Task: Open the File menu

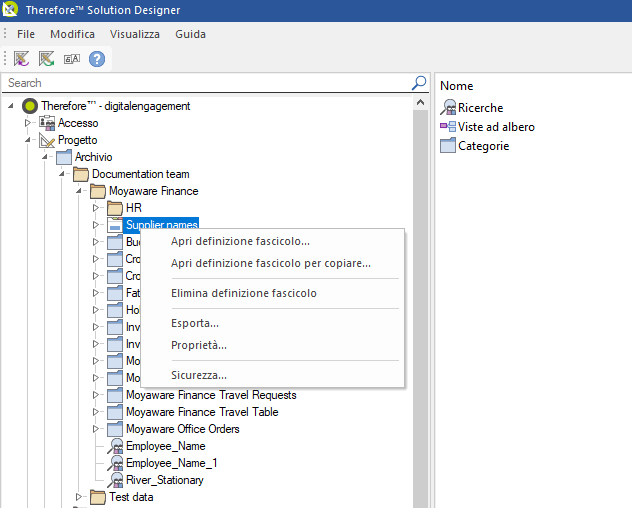Action: point(26,34)
